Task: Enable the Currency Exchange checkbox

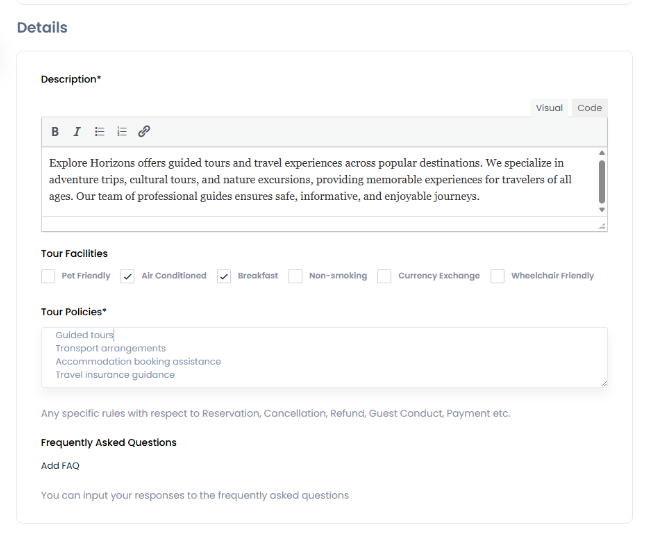Action: tap(384, 276)
